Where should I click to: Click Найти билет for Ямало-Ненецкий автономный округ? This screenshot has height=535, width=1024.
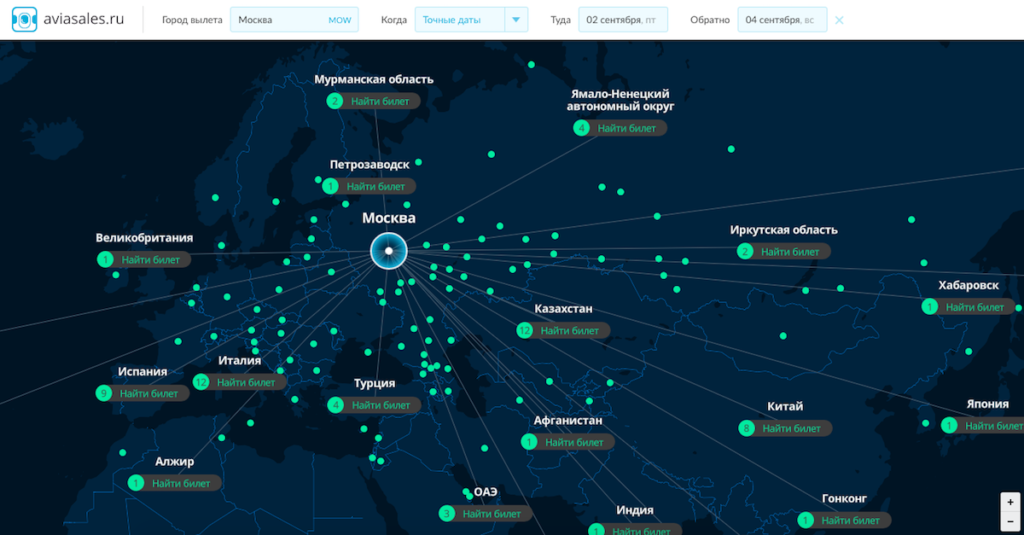627,128
